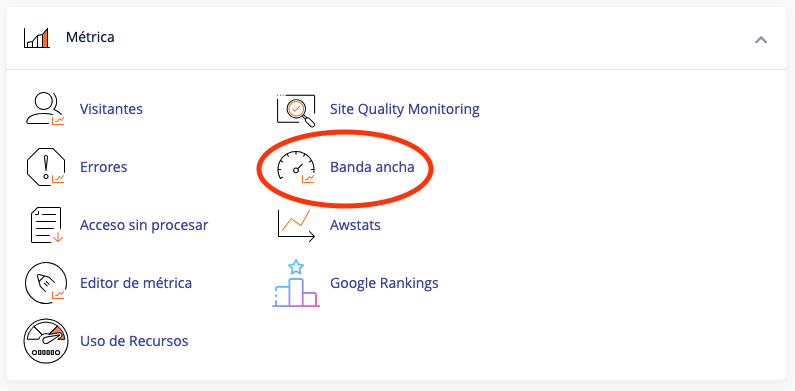Open the Editor de métrica link
This screenshot has width=795, height=391.
136,282
